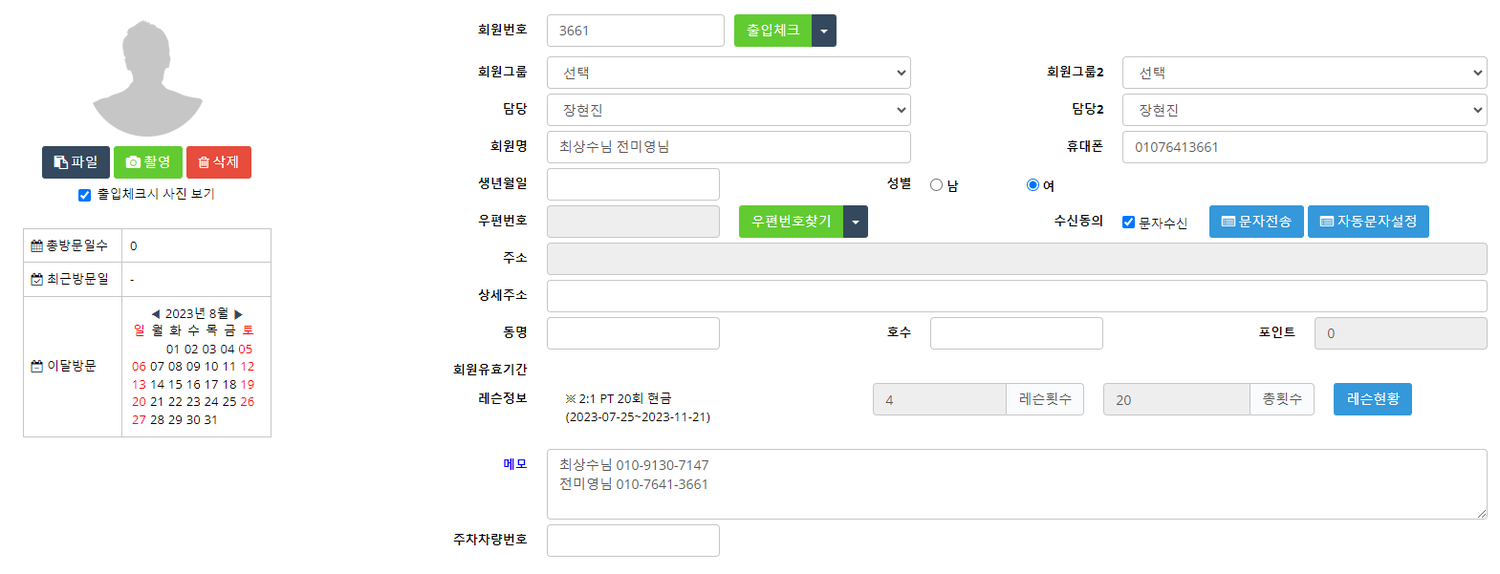
Task: Expand the 출입체크 dropdown arrow
Action: 824,31
